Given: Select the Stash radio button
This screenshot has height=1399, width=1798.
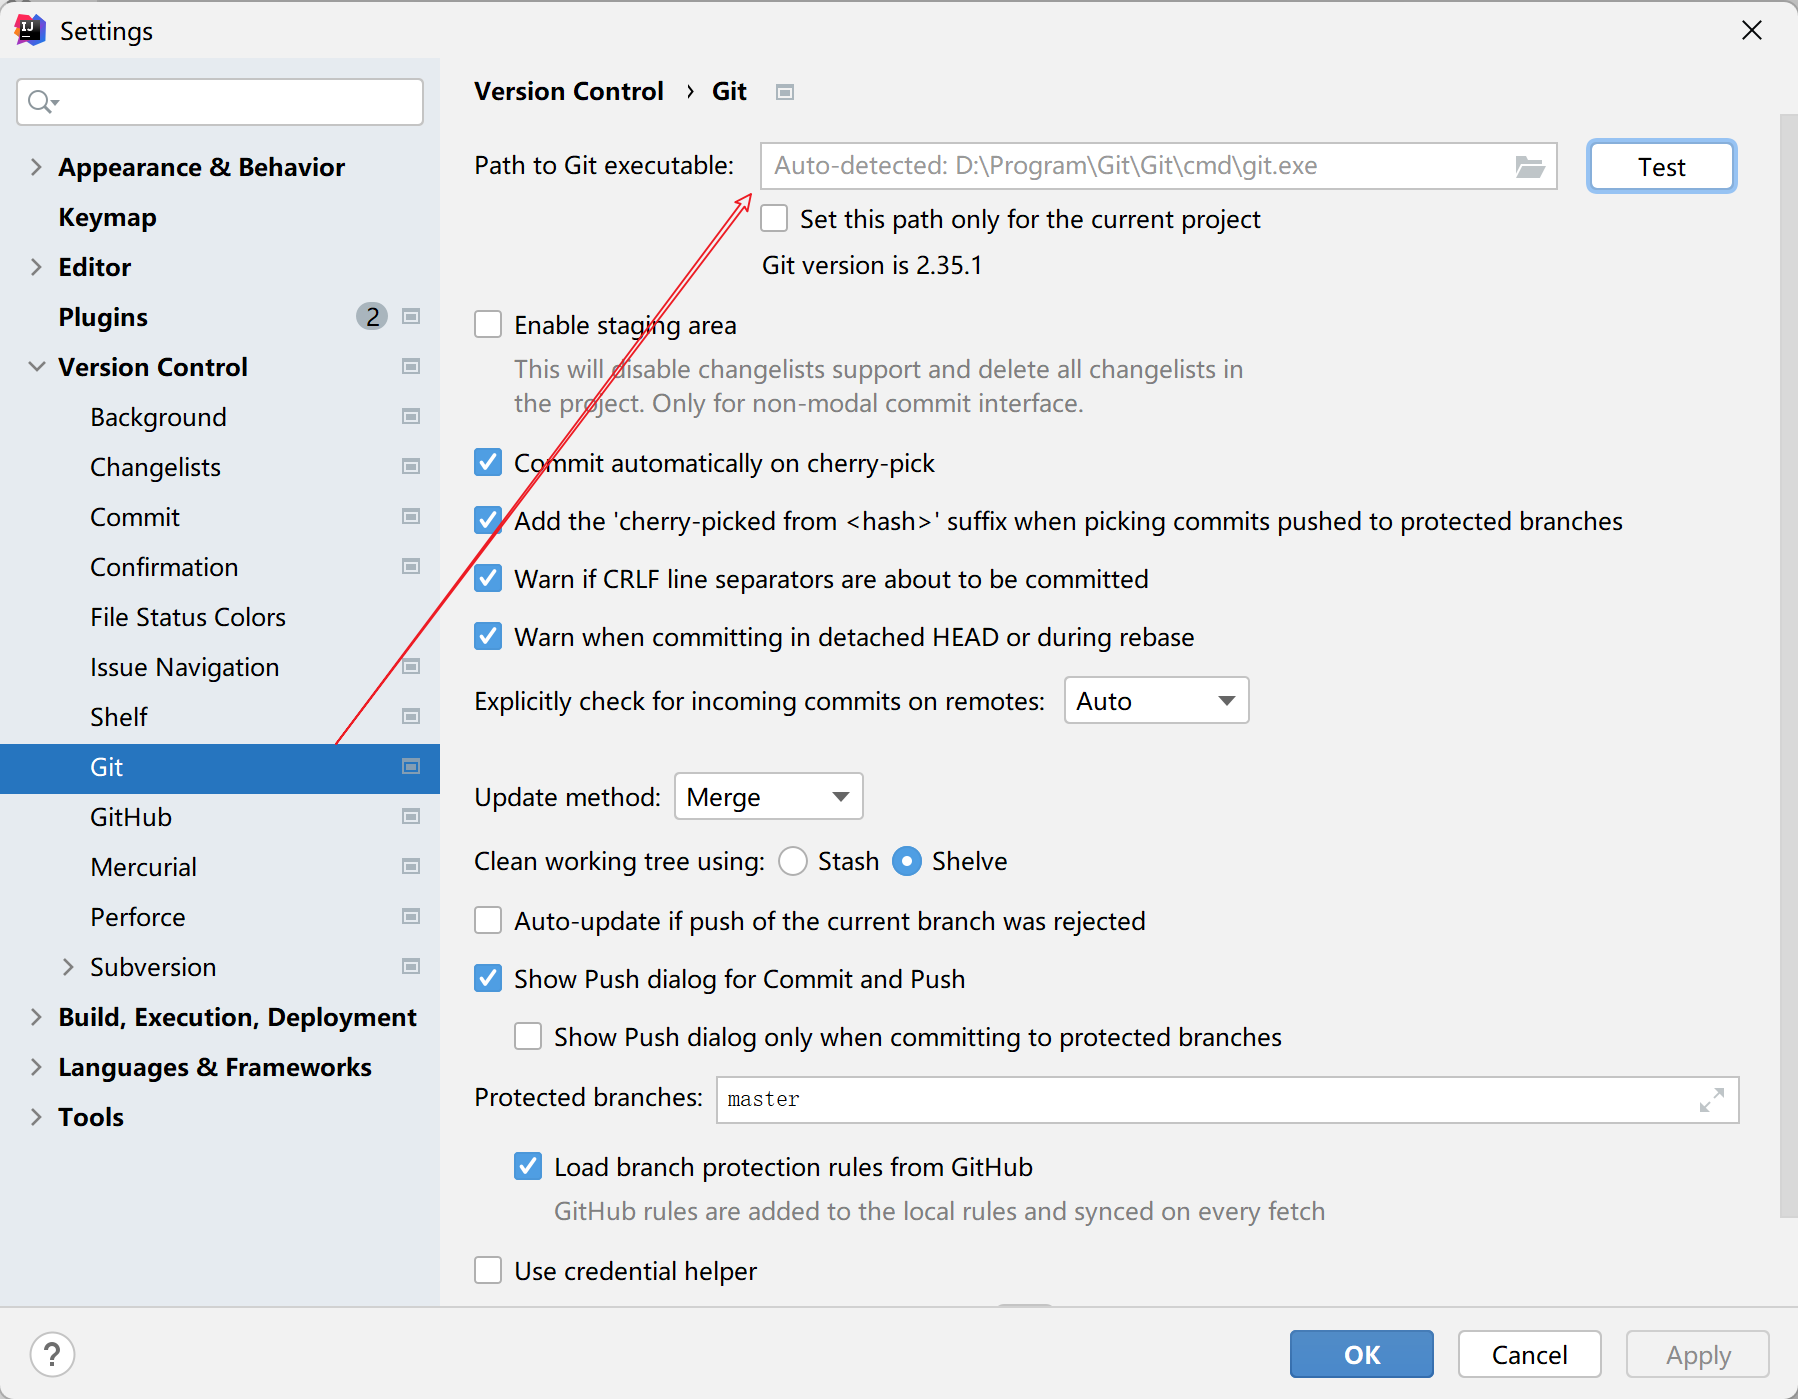Looking at the screenshot, I should [x=793, y=861].
